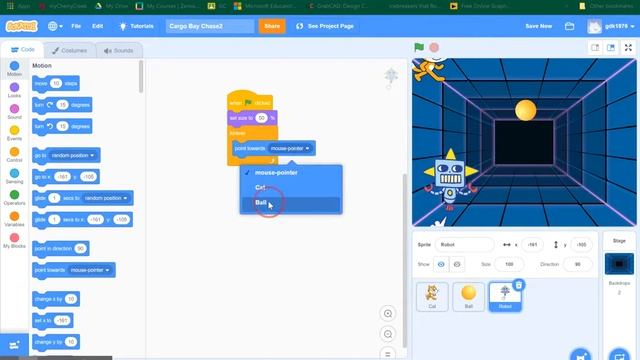Click the sprite y position field

click(x=581, y=244)
